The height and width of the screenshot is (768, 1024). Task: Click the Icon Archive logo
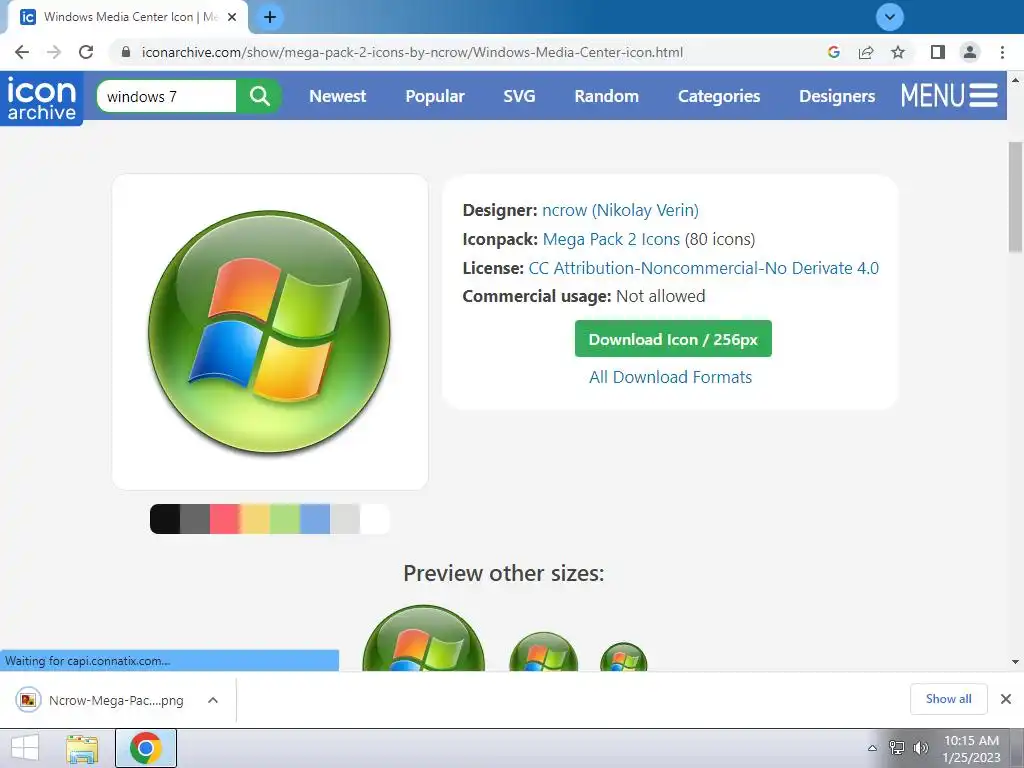point(42,98)
